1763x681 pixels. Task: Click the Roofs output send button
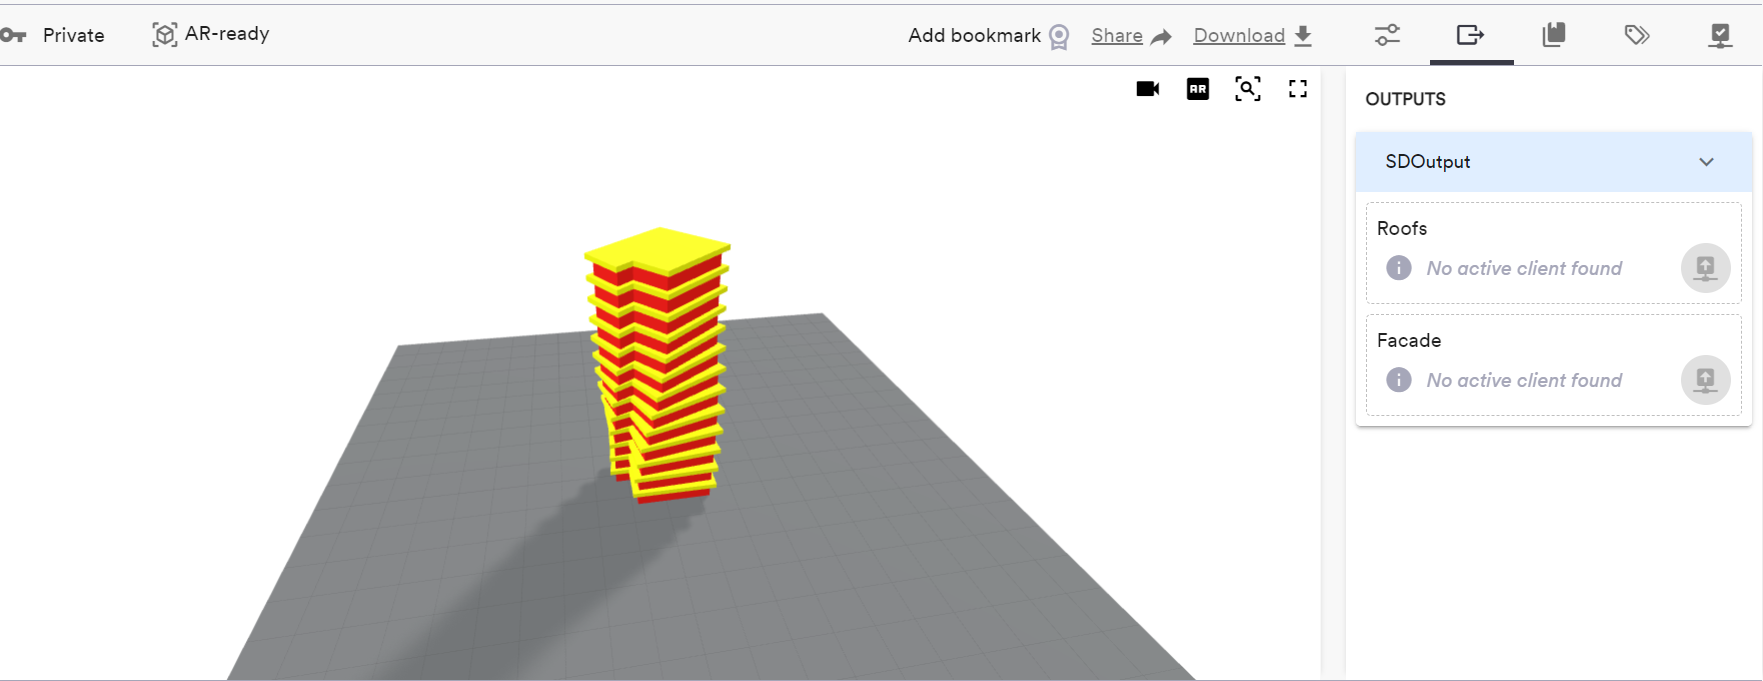pos(1705,268)
